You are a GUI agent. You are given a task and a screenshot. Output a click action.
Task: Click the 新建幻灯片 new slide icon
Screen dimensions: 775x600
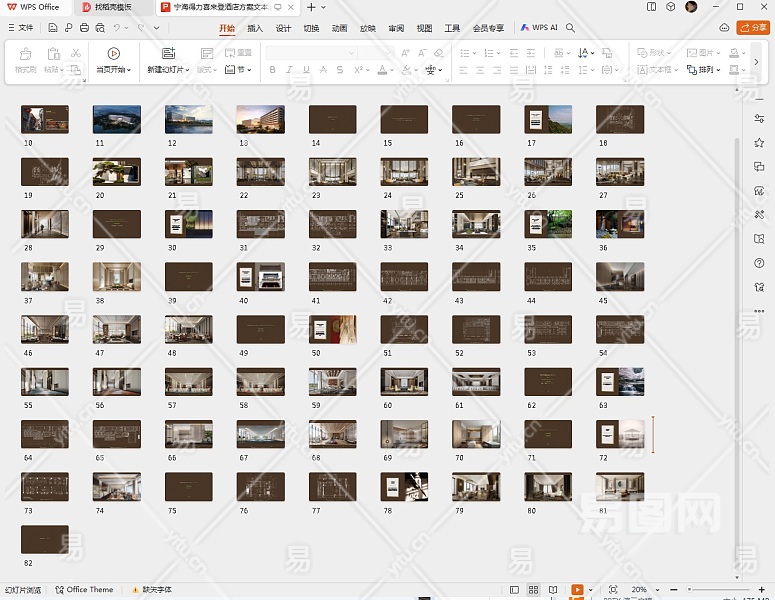tap(167, 53)
